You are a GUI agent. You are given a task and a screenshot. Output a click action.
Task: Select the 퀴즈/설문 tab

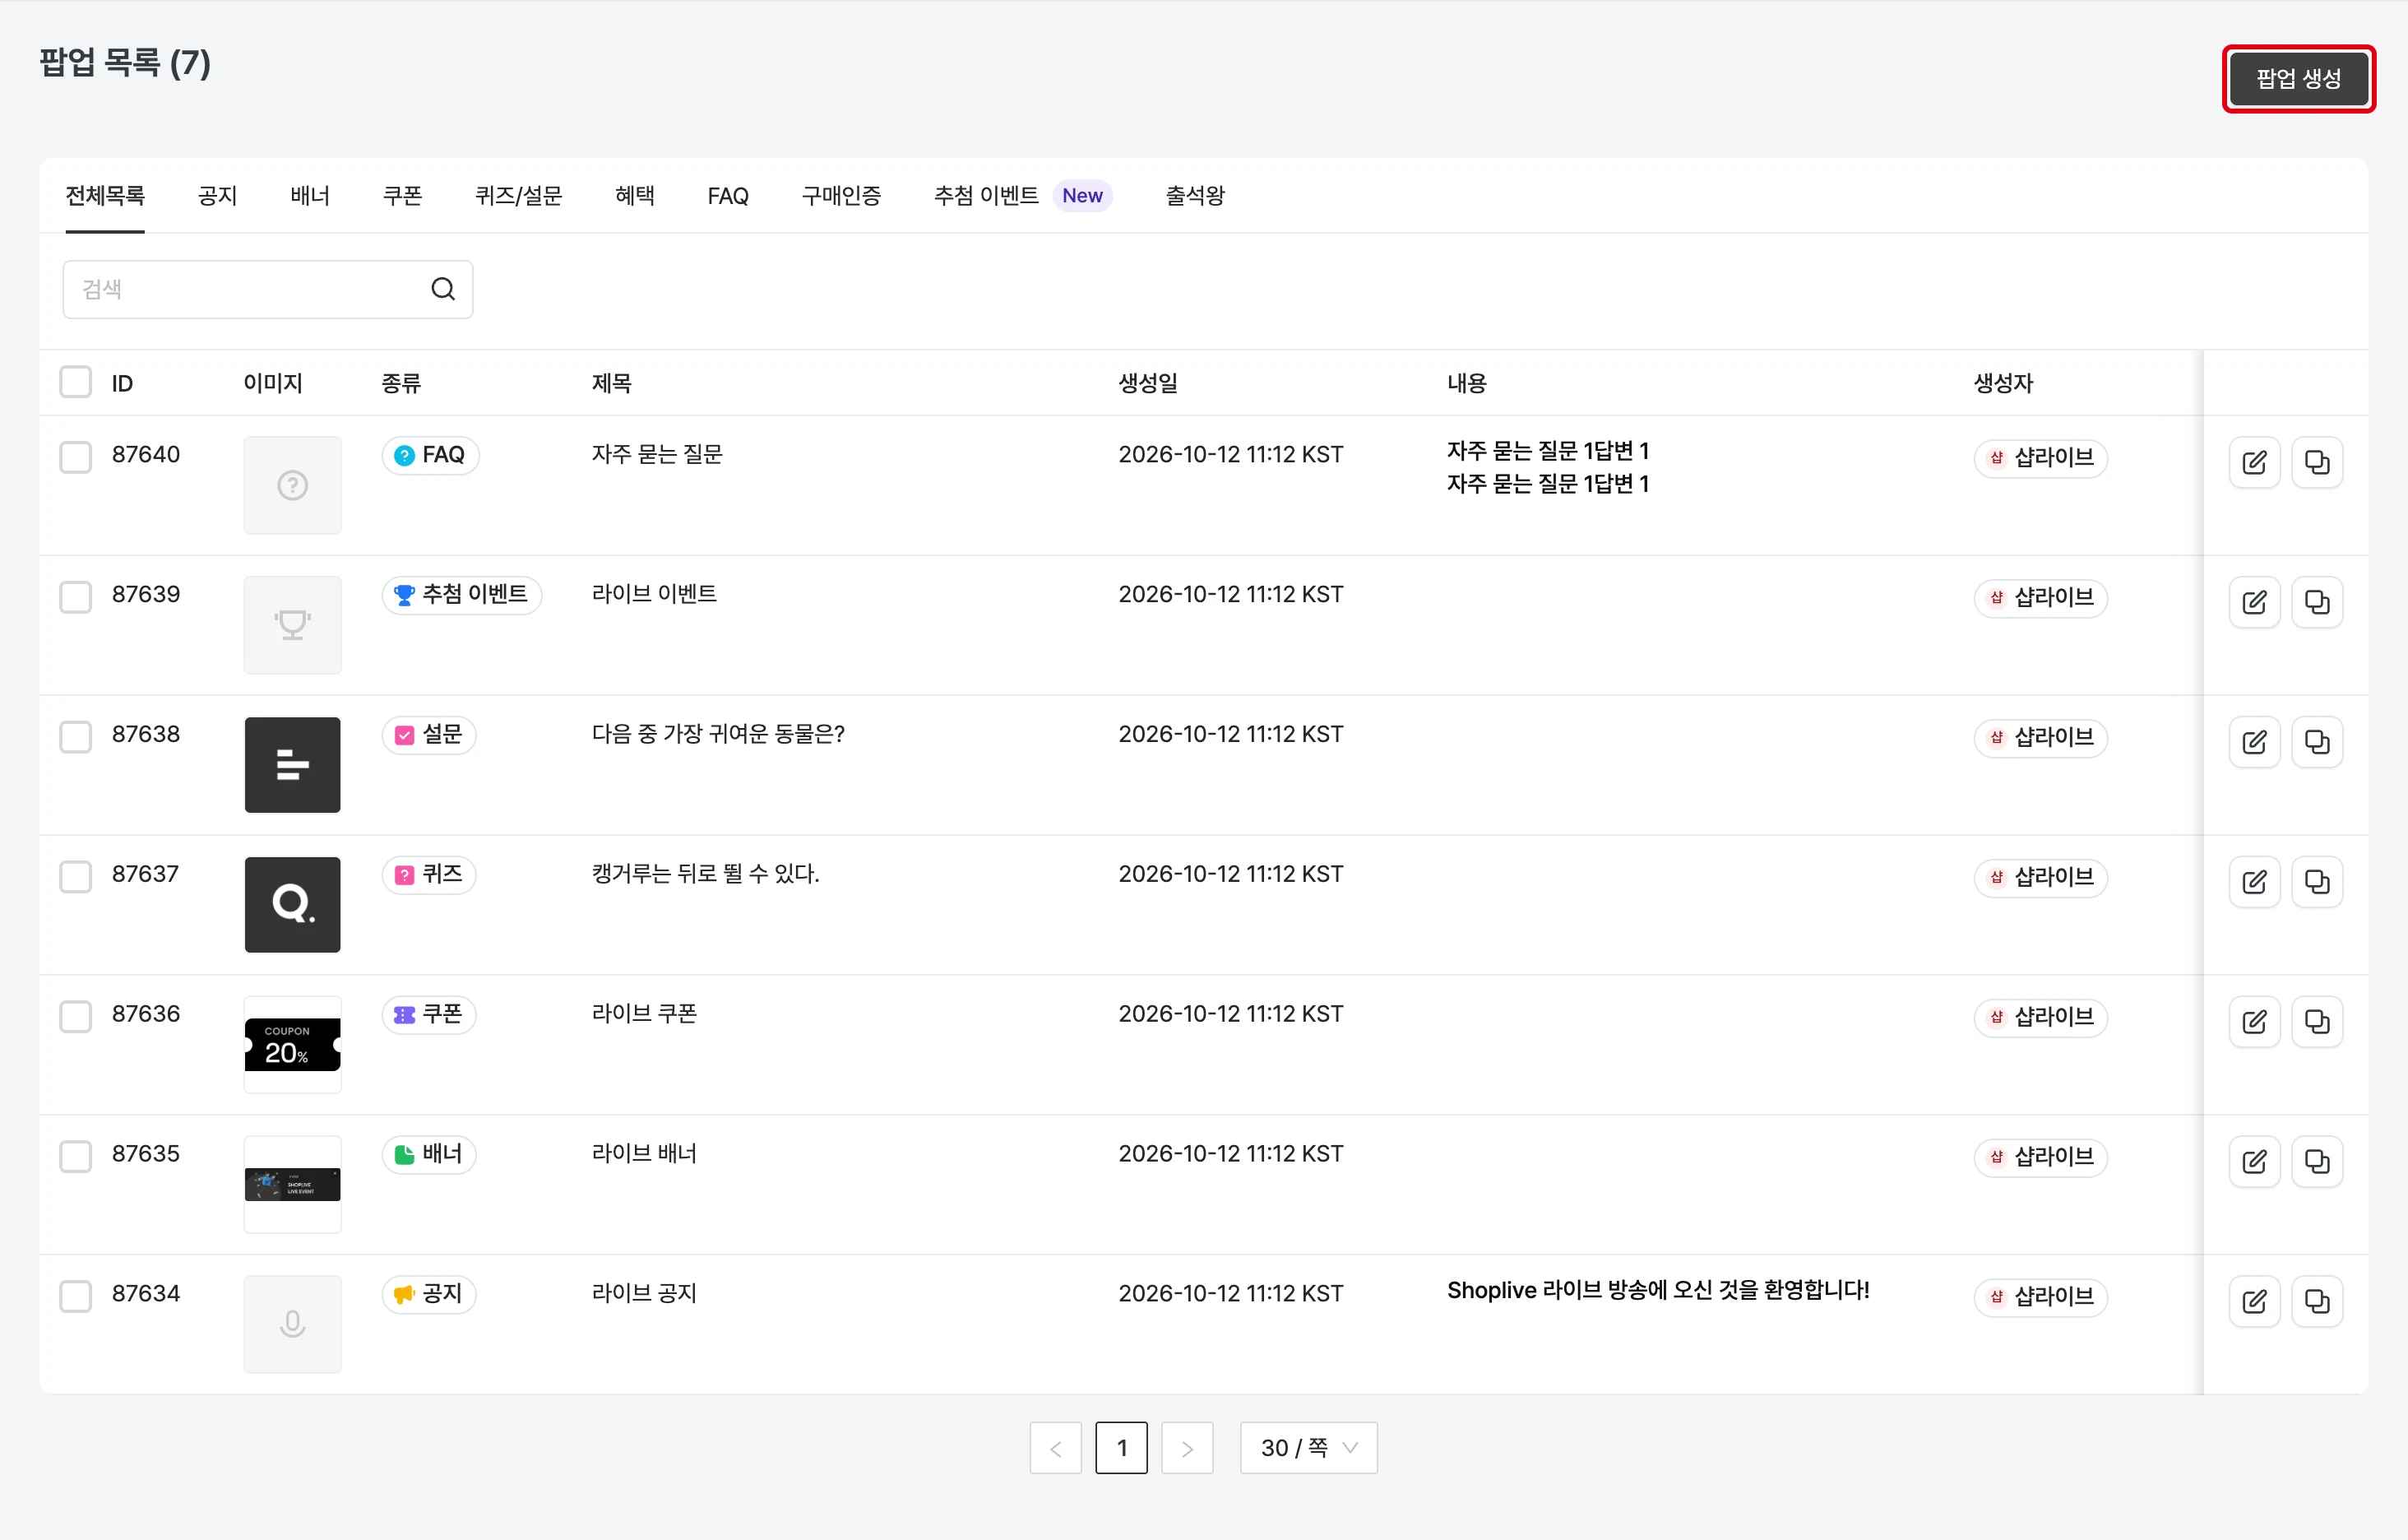(518, 196)
